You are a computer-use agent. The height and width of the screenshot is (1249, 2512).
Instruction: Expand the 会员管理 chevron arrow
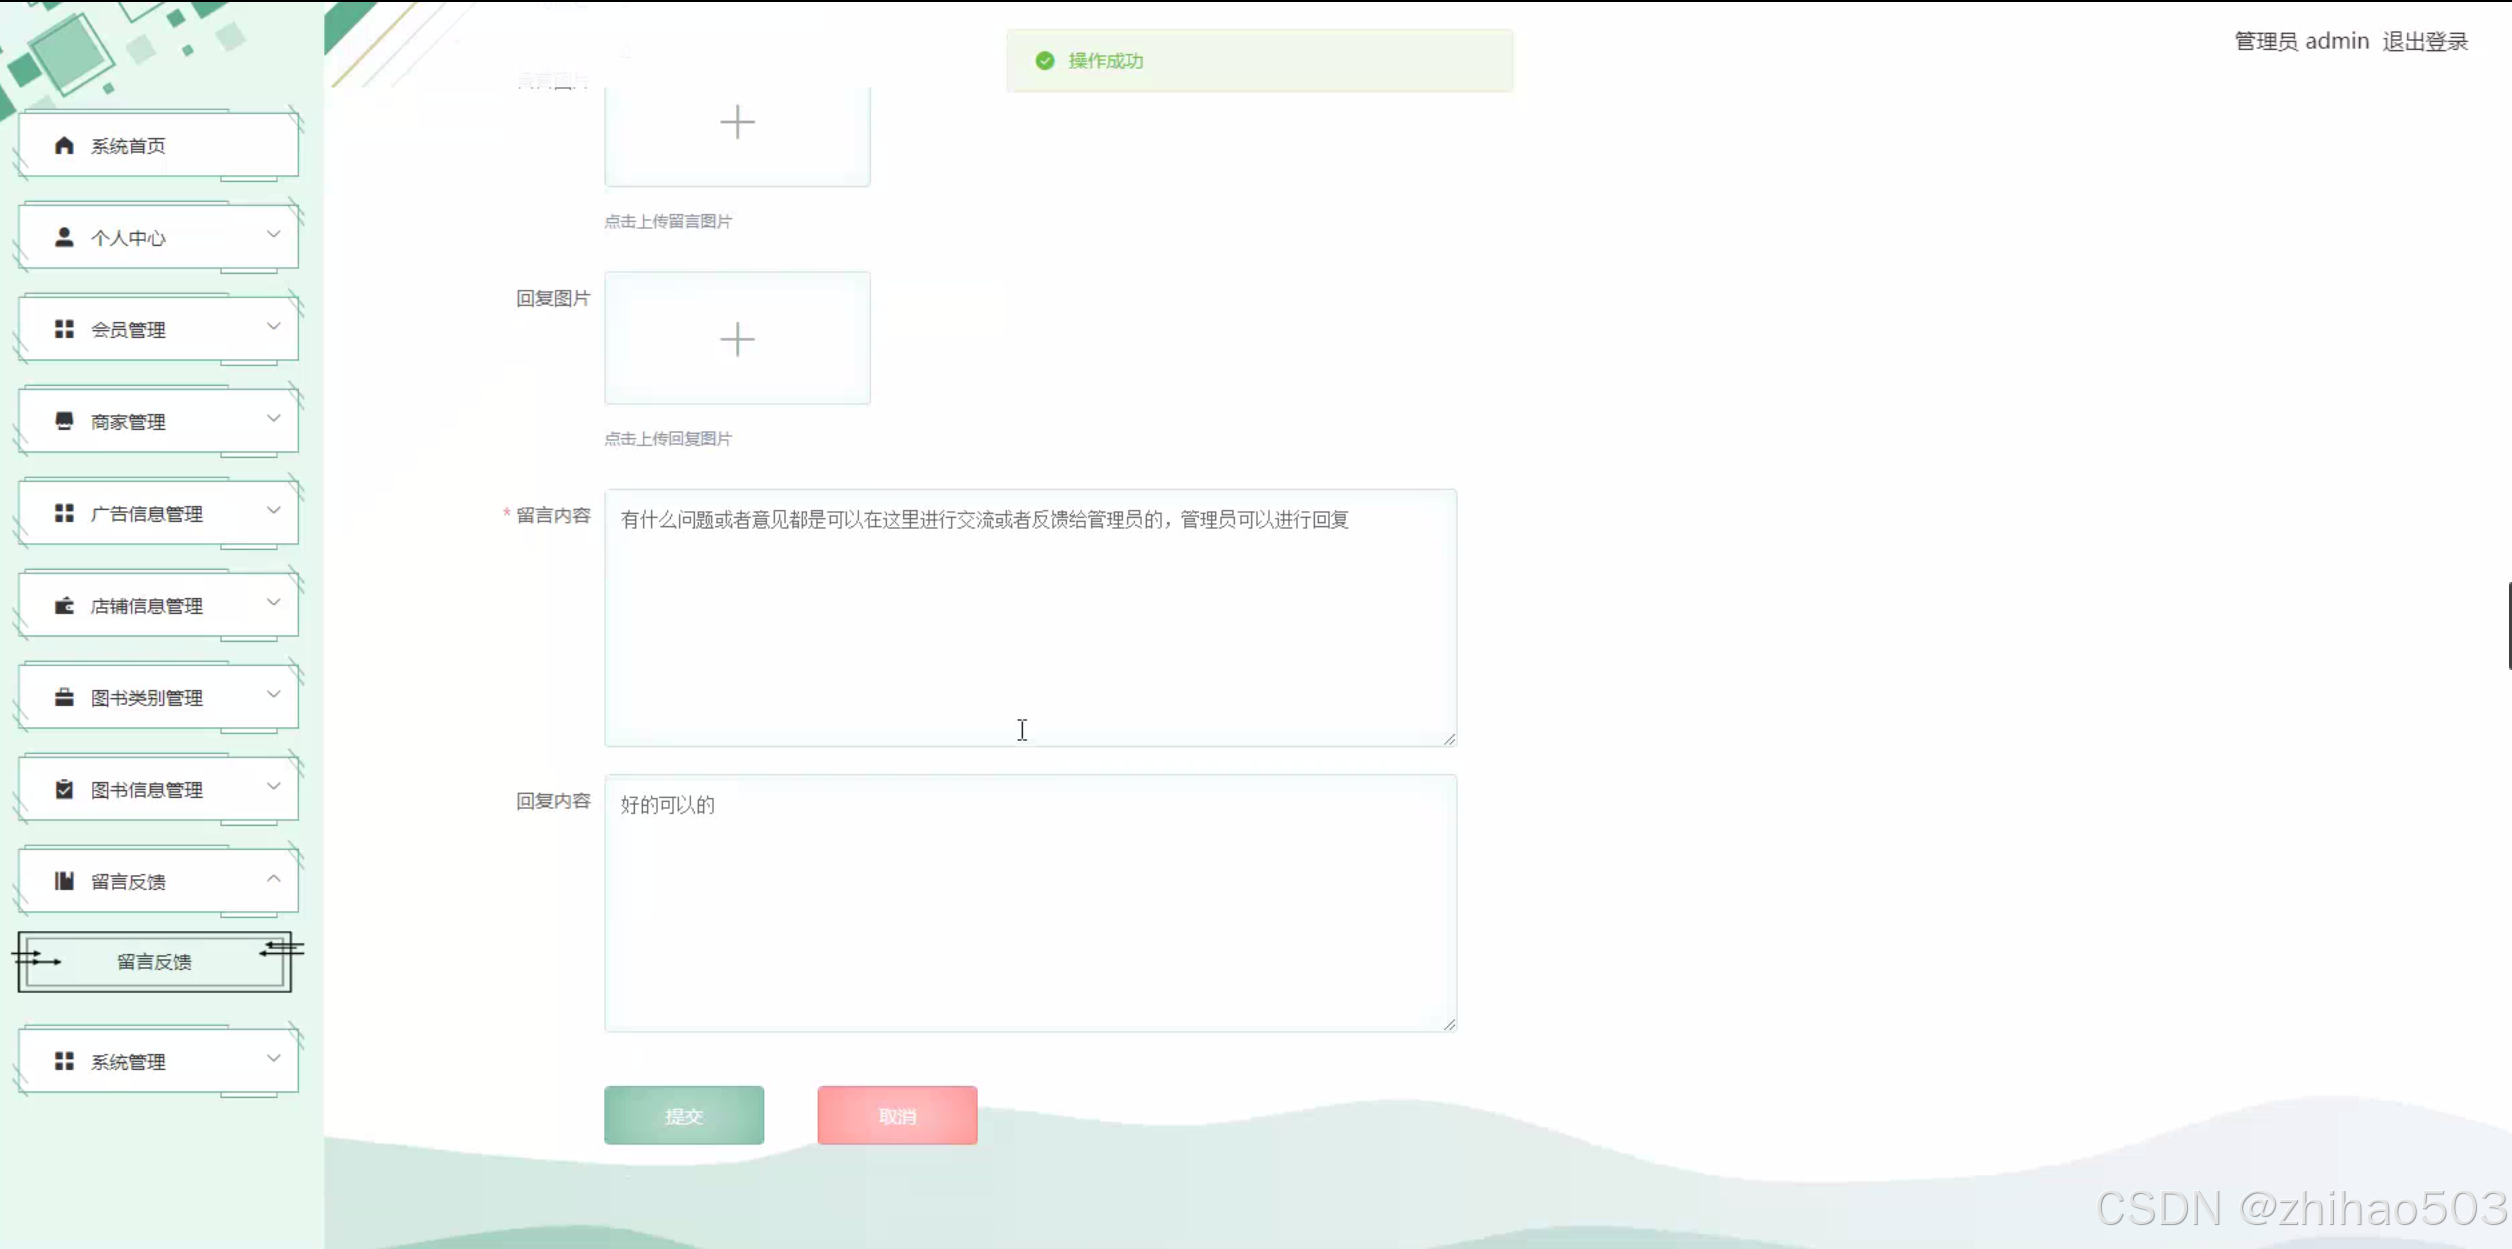click(273, 326)
